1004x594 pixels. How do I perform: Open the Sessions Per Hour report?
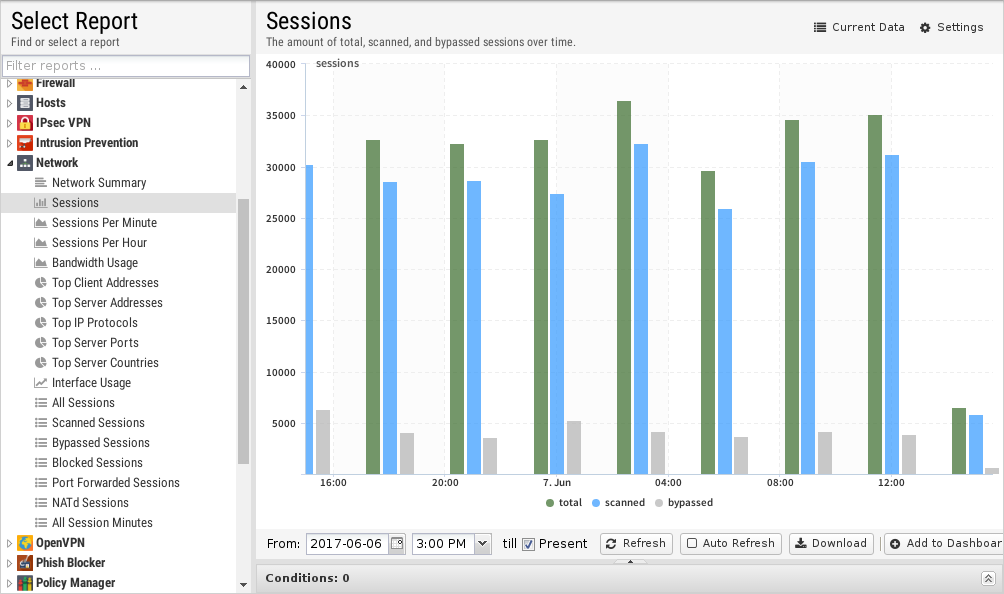99,243
